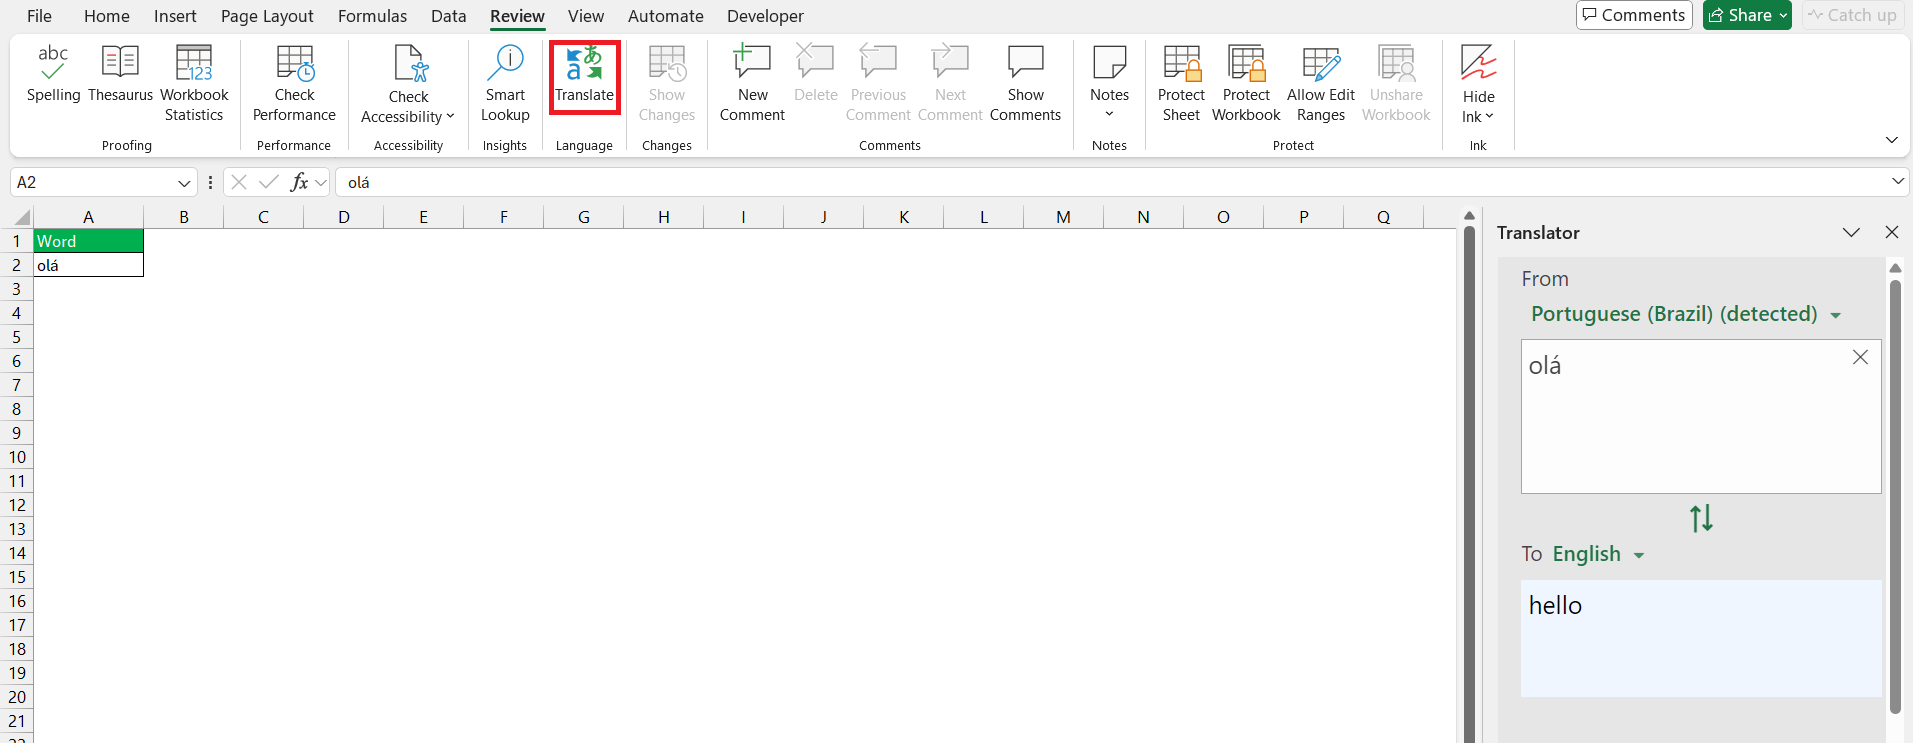Switch to the View tab
1913x743 pixels.
click(586, 16)
